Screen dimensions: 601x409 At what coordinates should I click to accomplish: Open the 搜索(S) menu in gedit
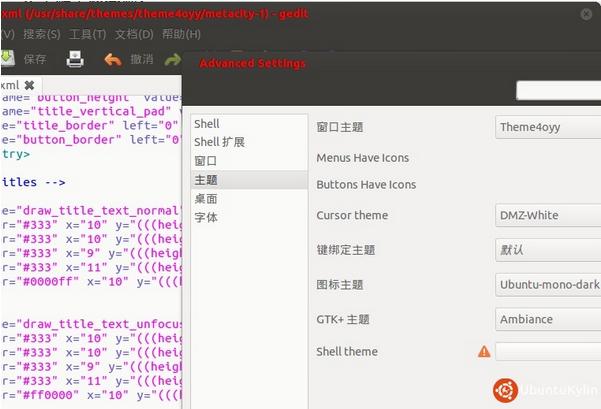click(41, 34)
